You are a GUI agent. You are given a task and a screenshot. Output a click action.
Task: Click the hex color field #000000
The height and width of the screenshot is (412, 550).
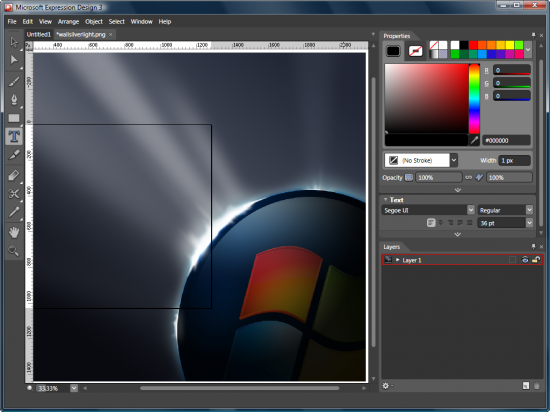[x=506, y=140]
